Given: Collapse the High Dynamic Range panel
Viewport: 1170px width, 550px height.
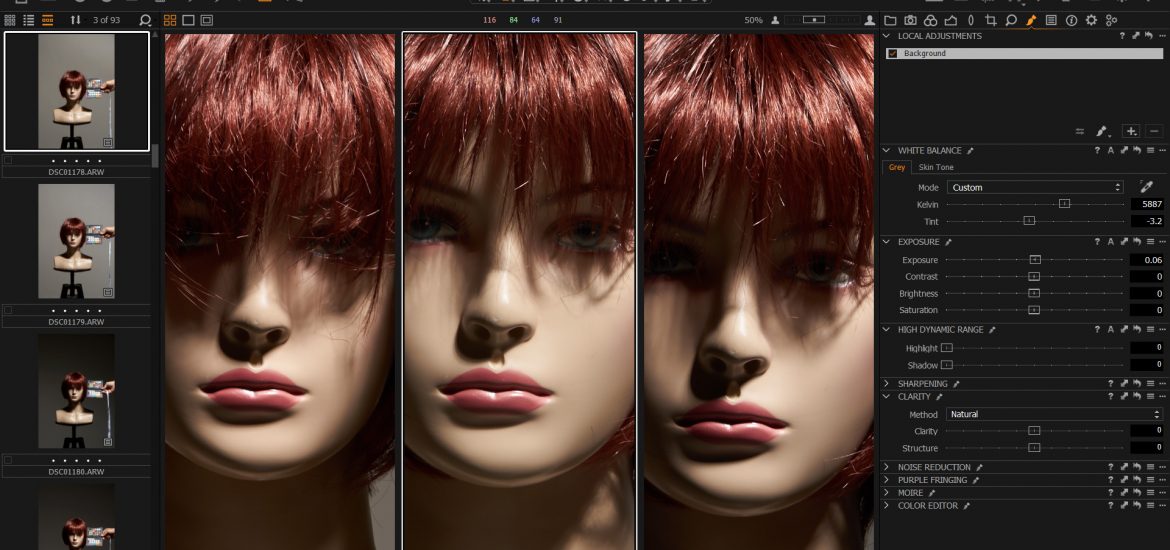Looking at the screenshot, I should 886,329.
